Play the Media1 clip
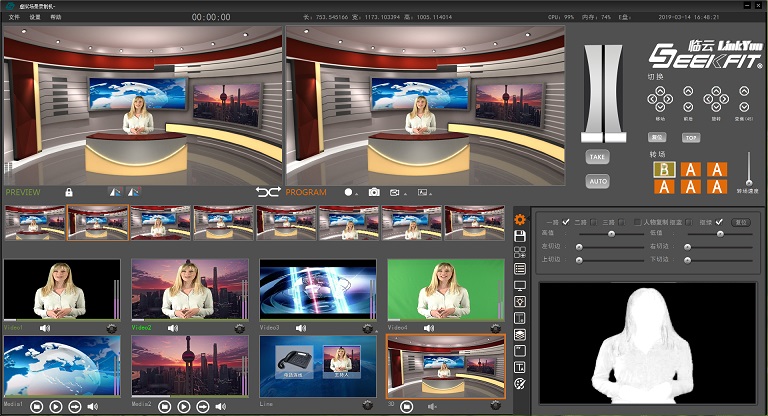Image resolution: width=768 pixels, height=416 pixels. pos(55,407)
